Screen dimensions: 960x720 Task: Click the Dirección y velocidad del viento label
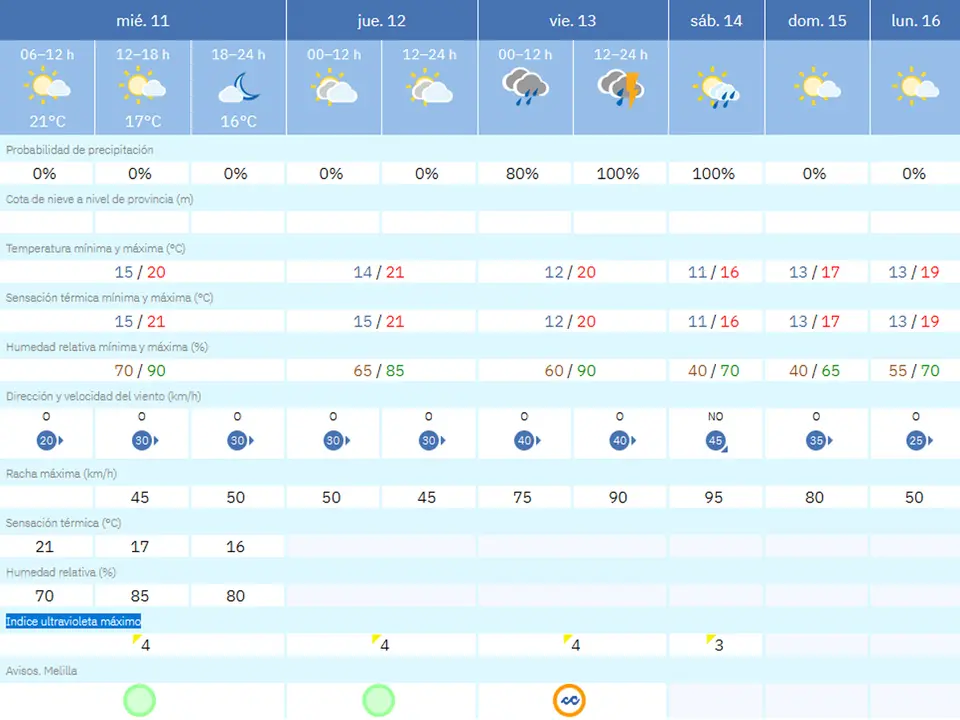(103, 396)
